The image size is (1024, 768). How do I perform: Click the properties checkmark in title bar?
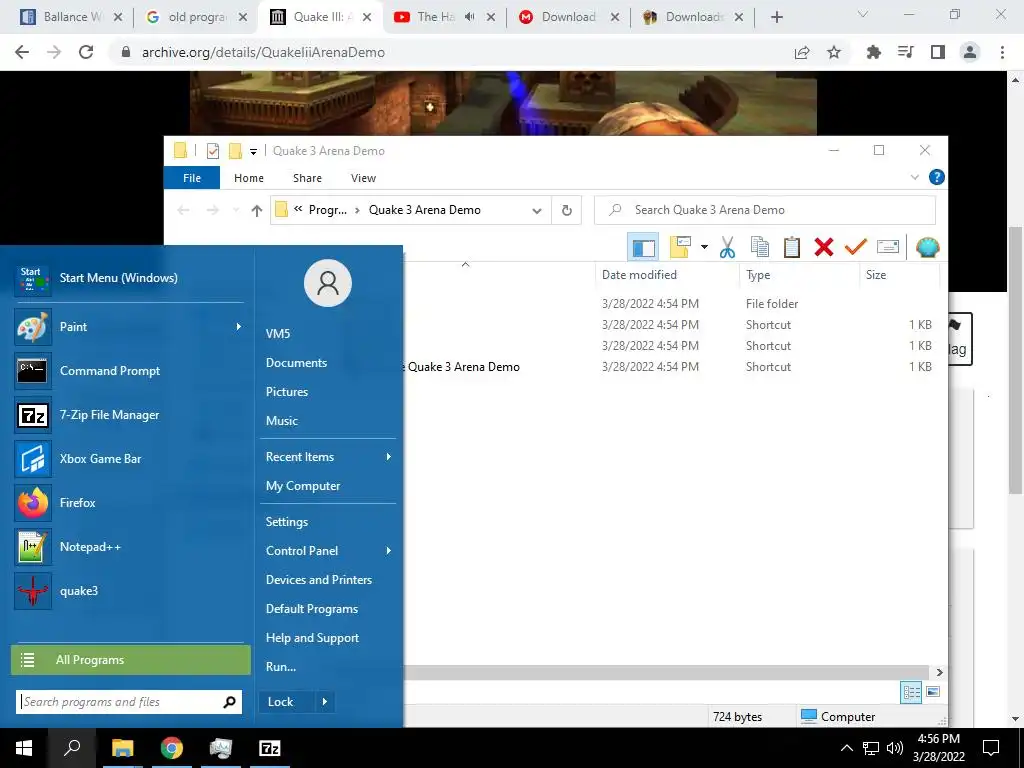point(213,151)
